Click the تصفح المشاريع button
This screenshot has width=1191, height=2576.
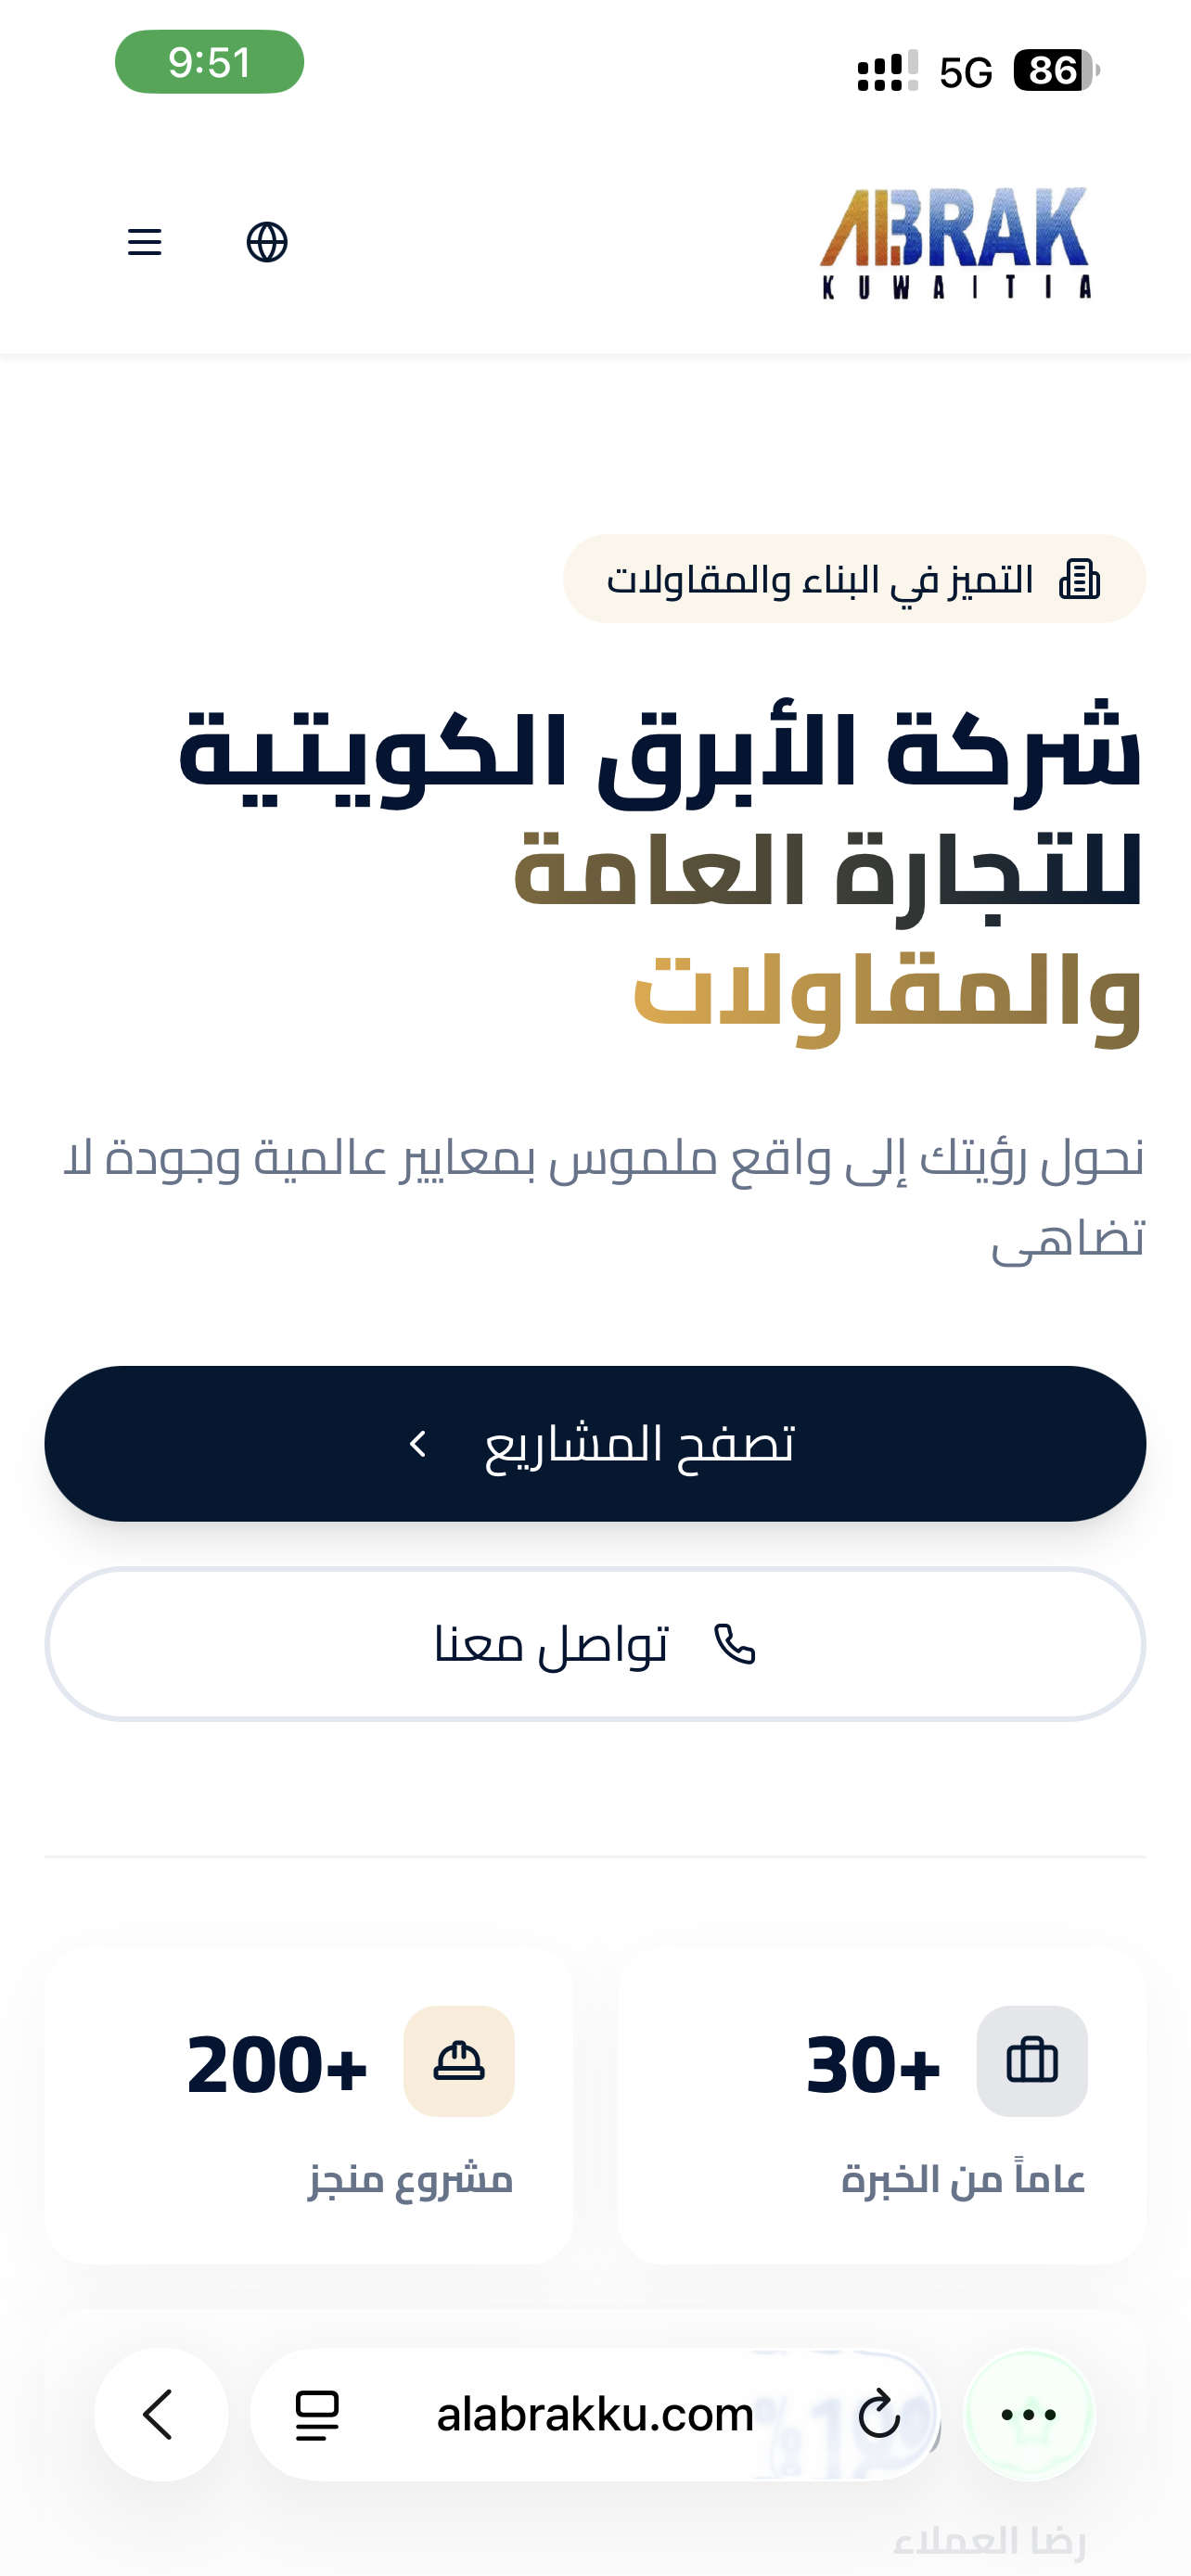point(595,1443)
